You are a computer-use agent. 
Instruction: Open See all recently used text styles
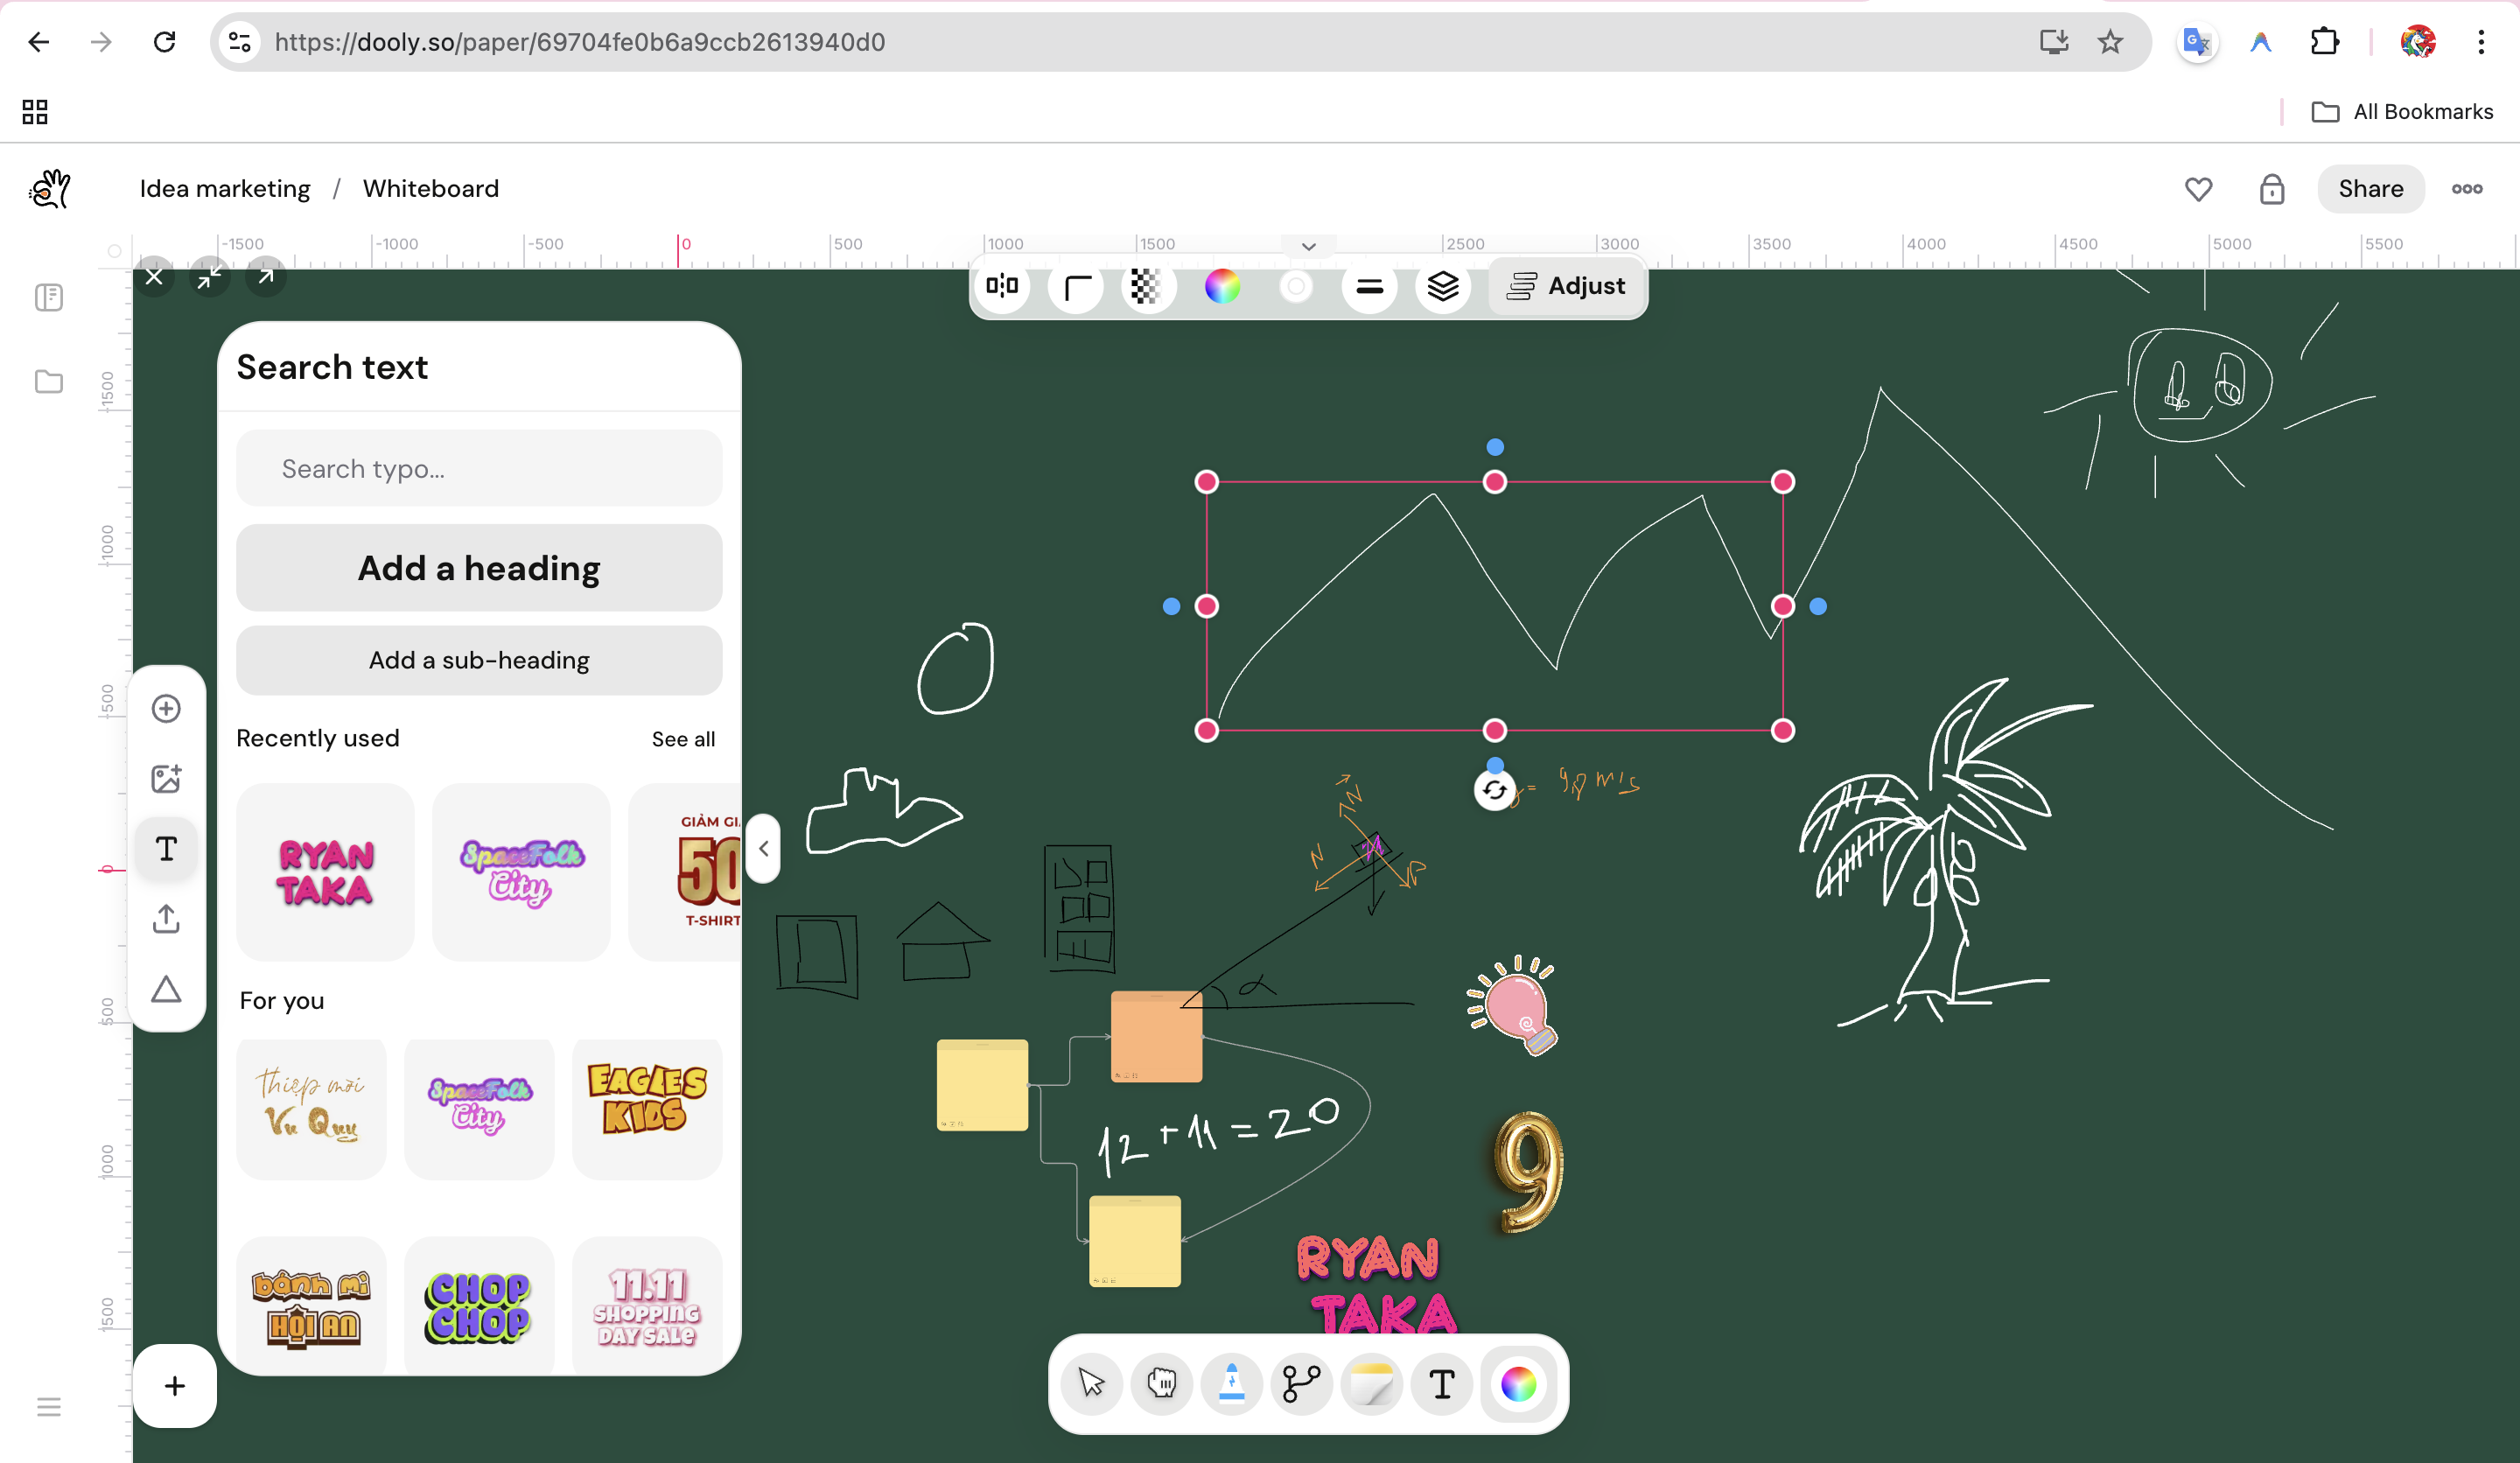[683, 738]
